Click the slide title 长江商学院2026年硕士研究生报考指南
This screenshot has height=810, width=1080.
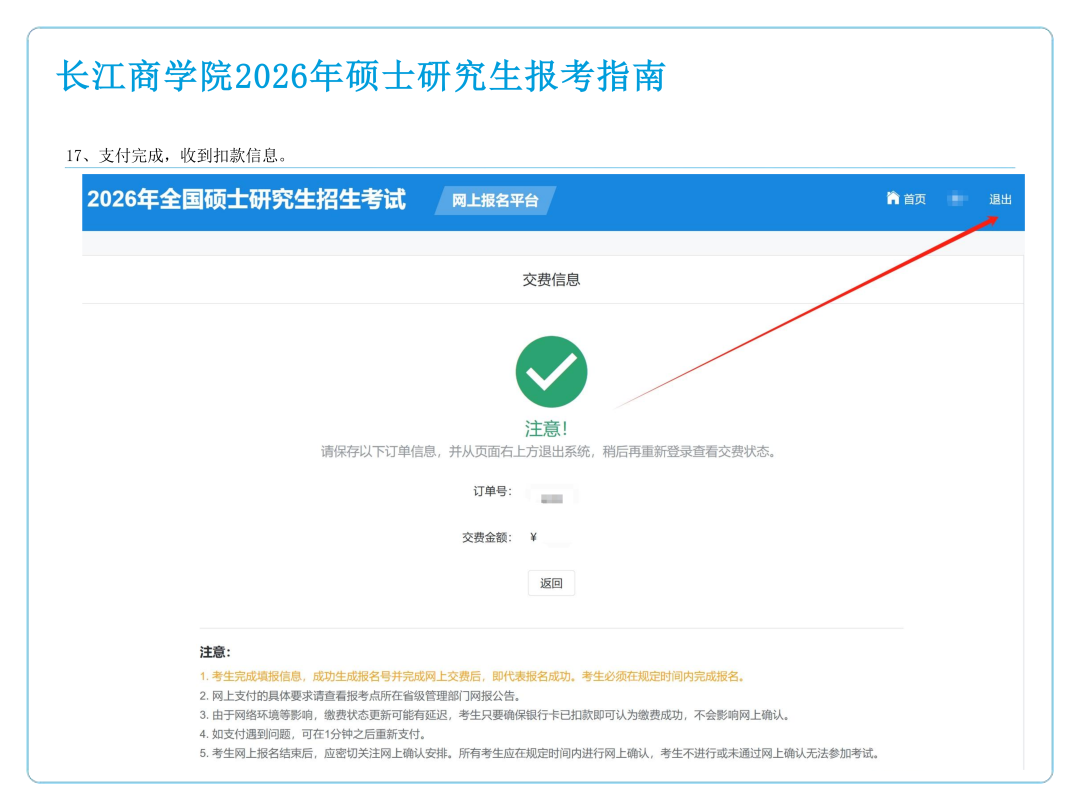pos(361,77)
